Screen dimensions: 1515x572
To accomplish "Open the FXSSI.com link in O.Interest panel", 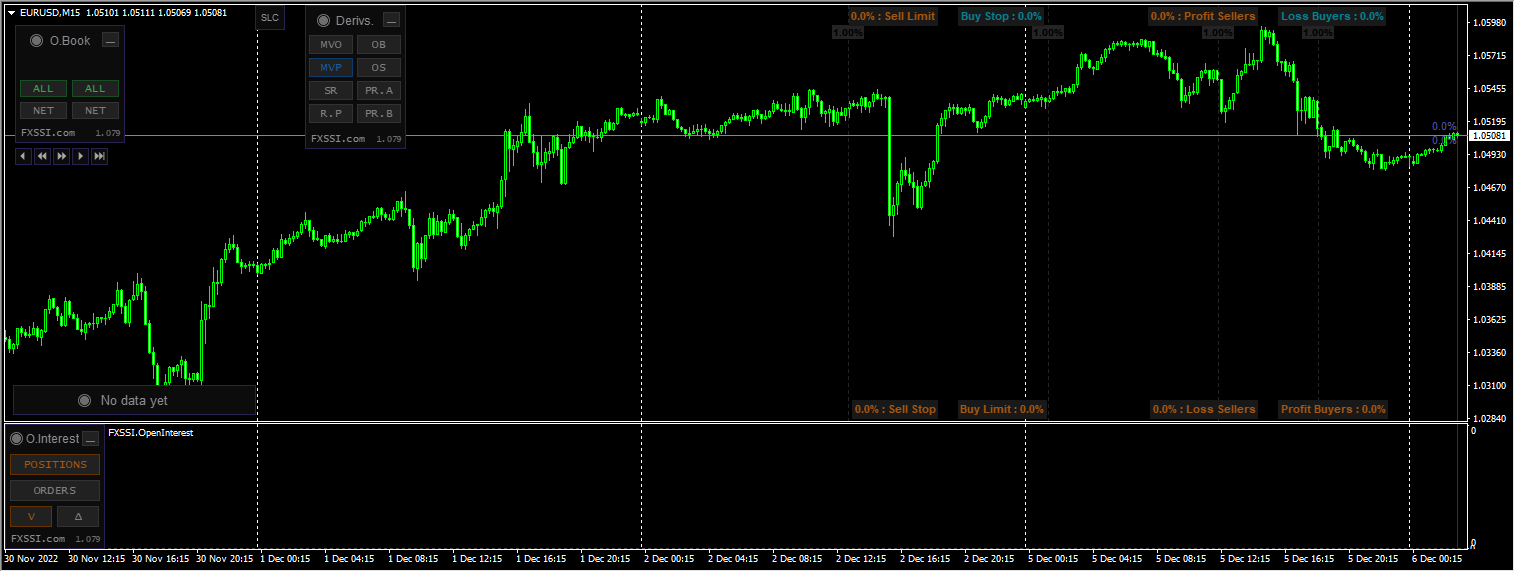I will (x=38, y=539).
